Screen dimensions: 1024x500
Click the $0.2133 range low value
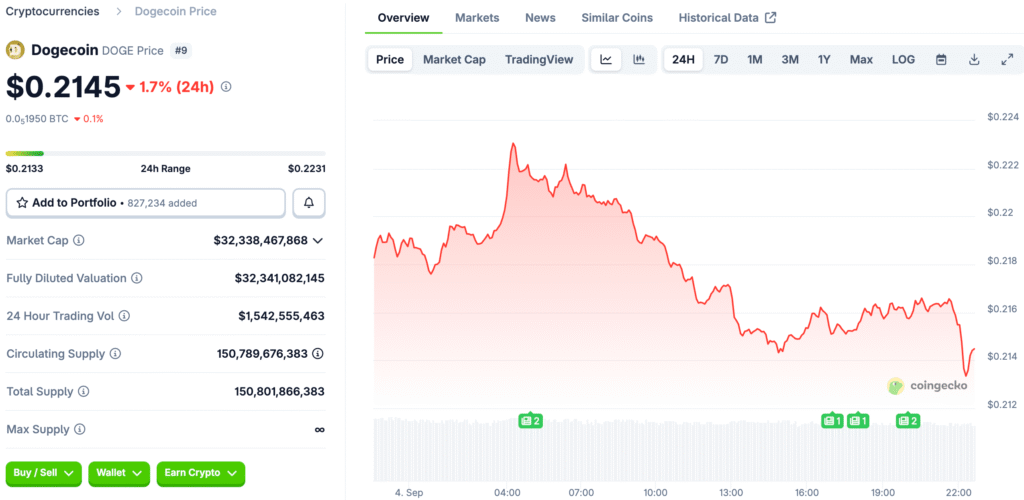[x=22, y=168]
